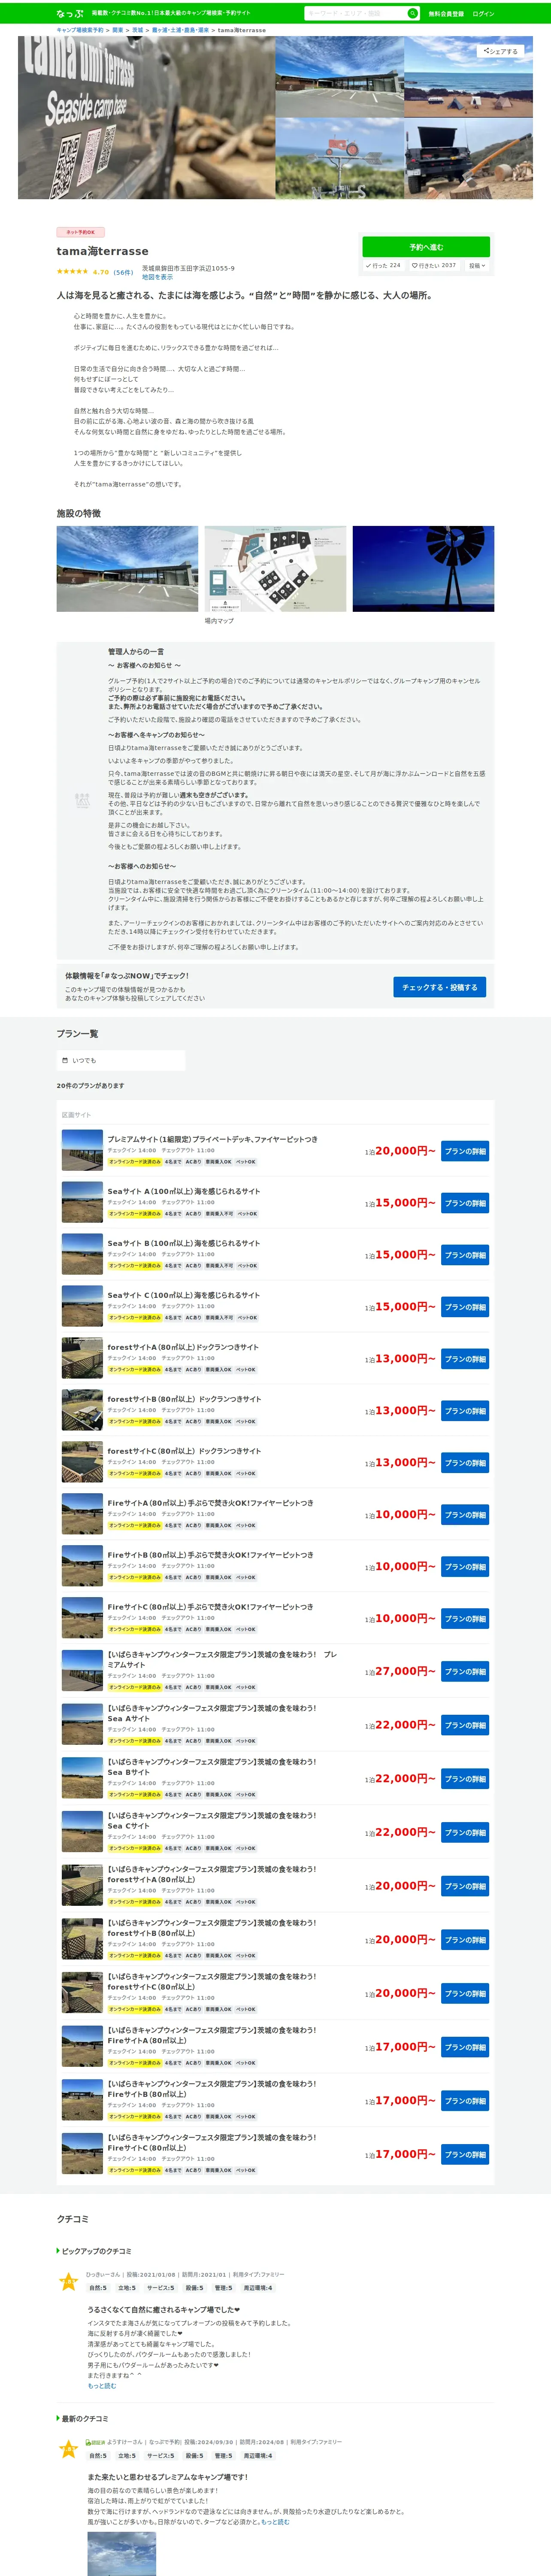551x2576 pixels.
Task: Toggle the 行った check mark (224)
Action: (x=383, y=266)
